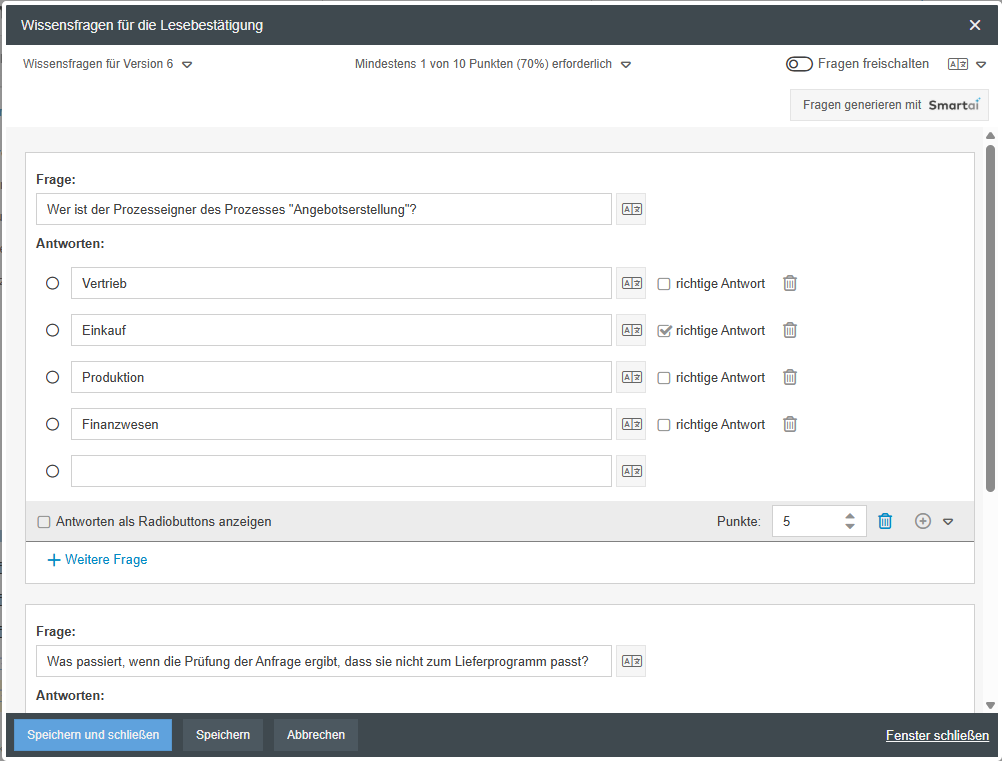
Task: Click Fragen generieren mit Smartai button
Action: [x=890, y=105]
